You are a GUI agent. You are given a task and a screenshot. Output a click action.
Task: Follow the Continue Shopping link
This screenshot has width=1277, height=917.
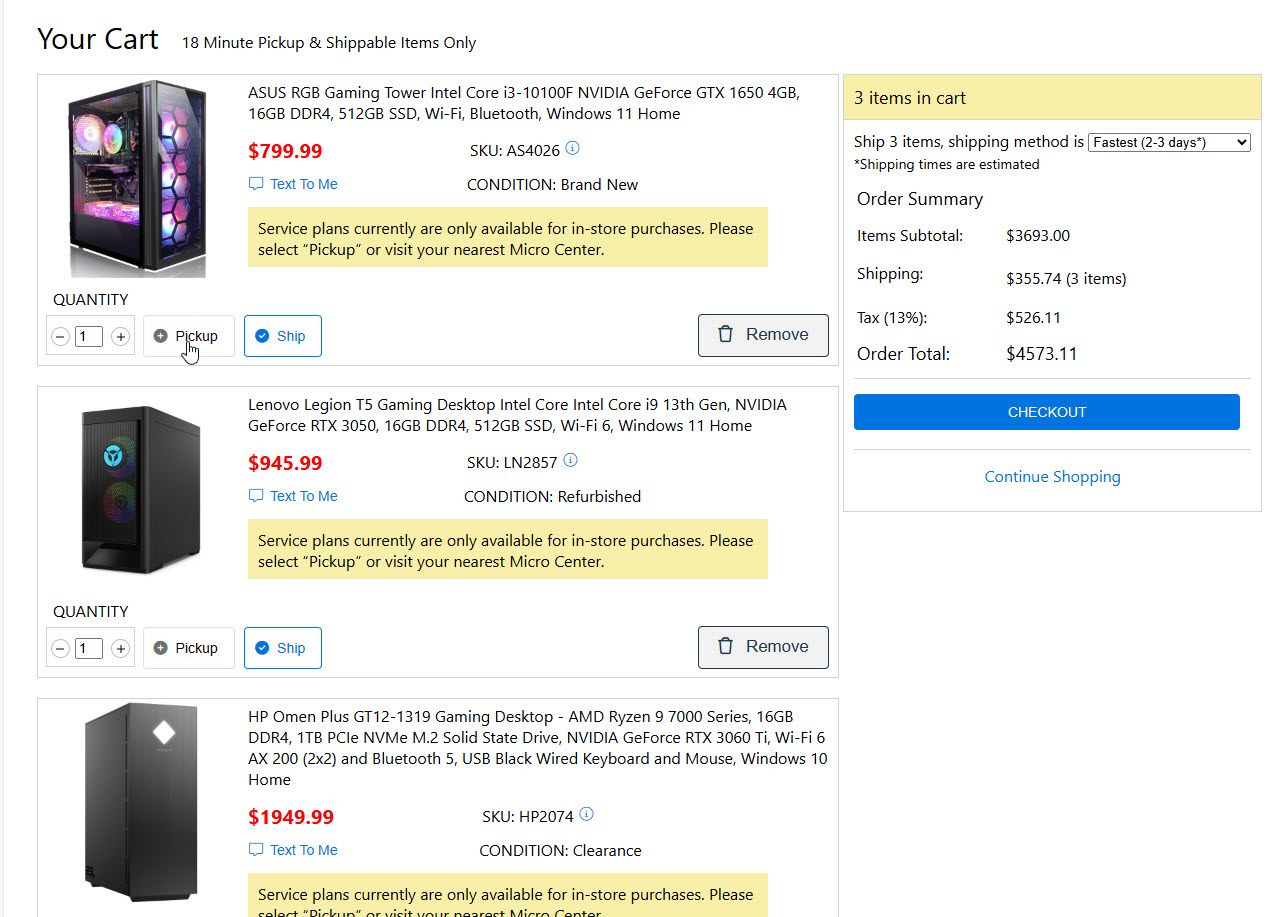[x=1052, y=477]
